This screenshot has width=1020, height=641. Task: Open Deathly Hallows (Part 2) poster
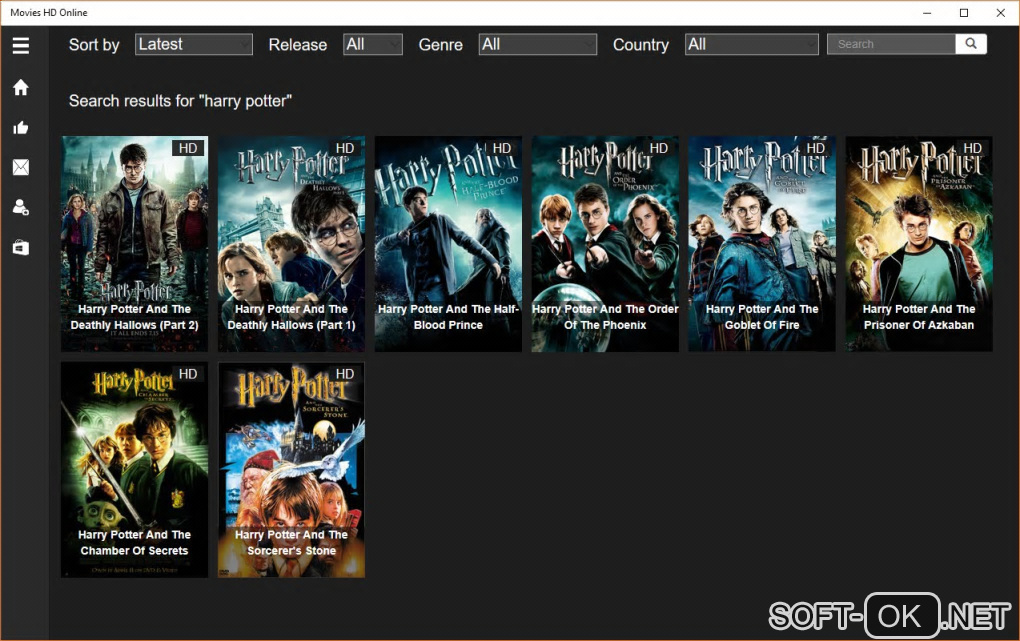coord(135,244)
